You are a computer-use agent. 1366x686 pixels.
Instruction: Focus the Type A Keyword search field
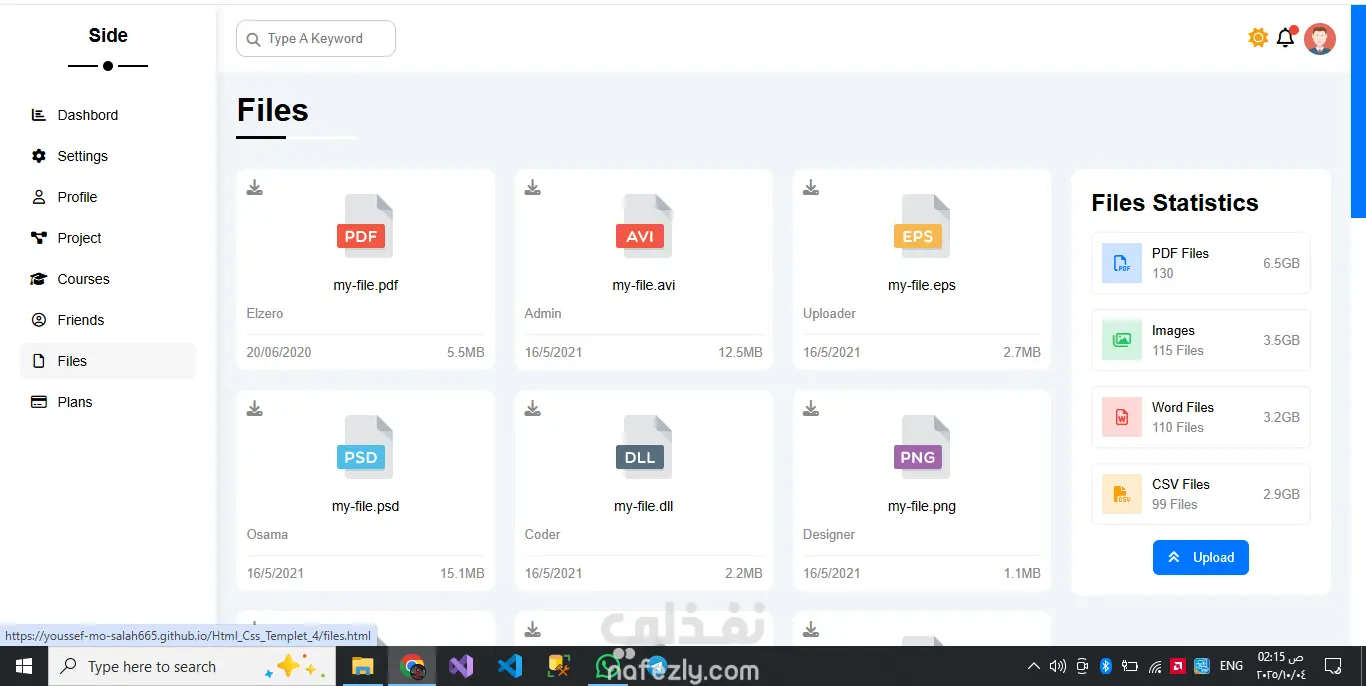tap(316, 39)
